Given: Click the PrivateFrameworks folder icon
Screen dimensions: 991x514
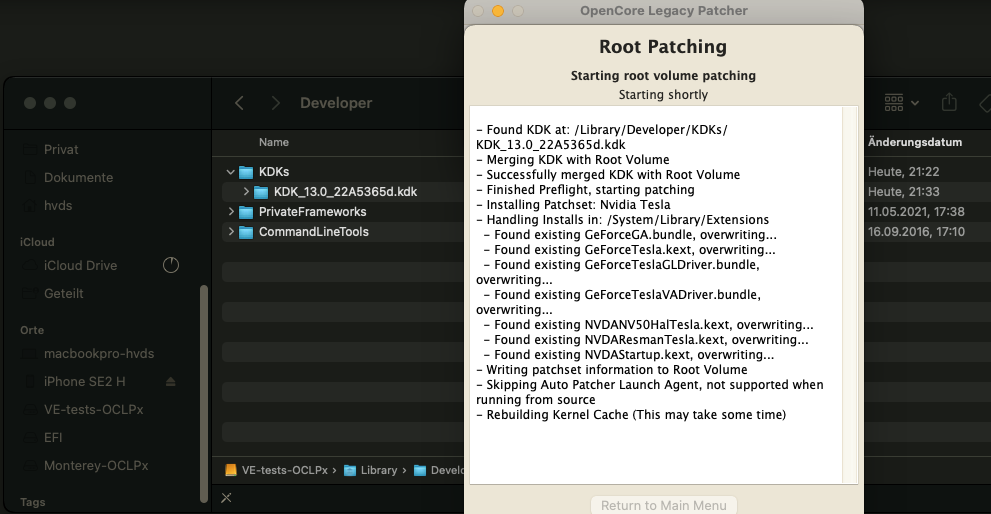Looking at the screenshot, I should pos(246,212).
